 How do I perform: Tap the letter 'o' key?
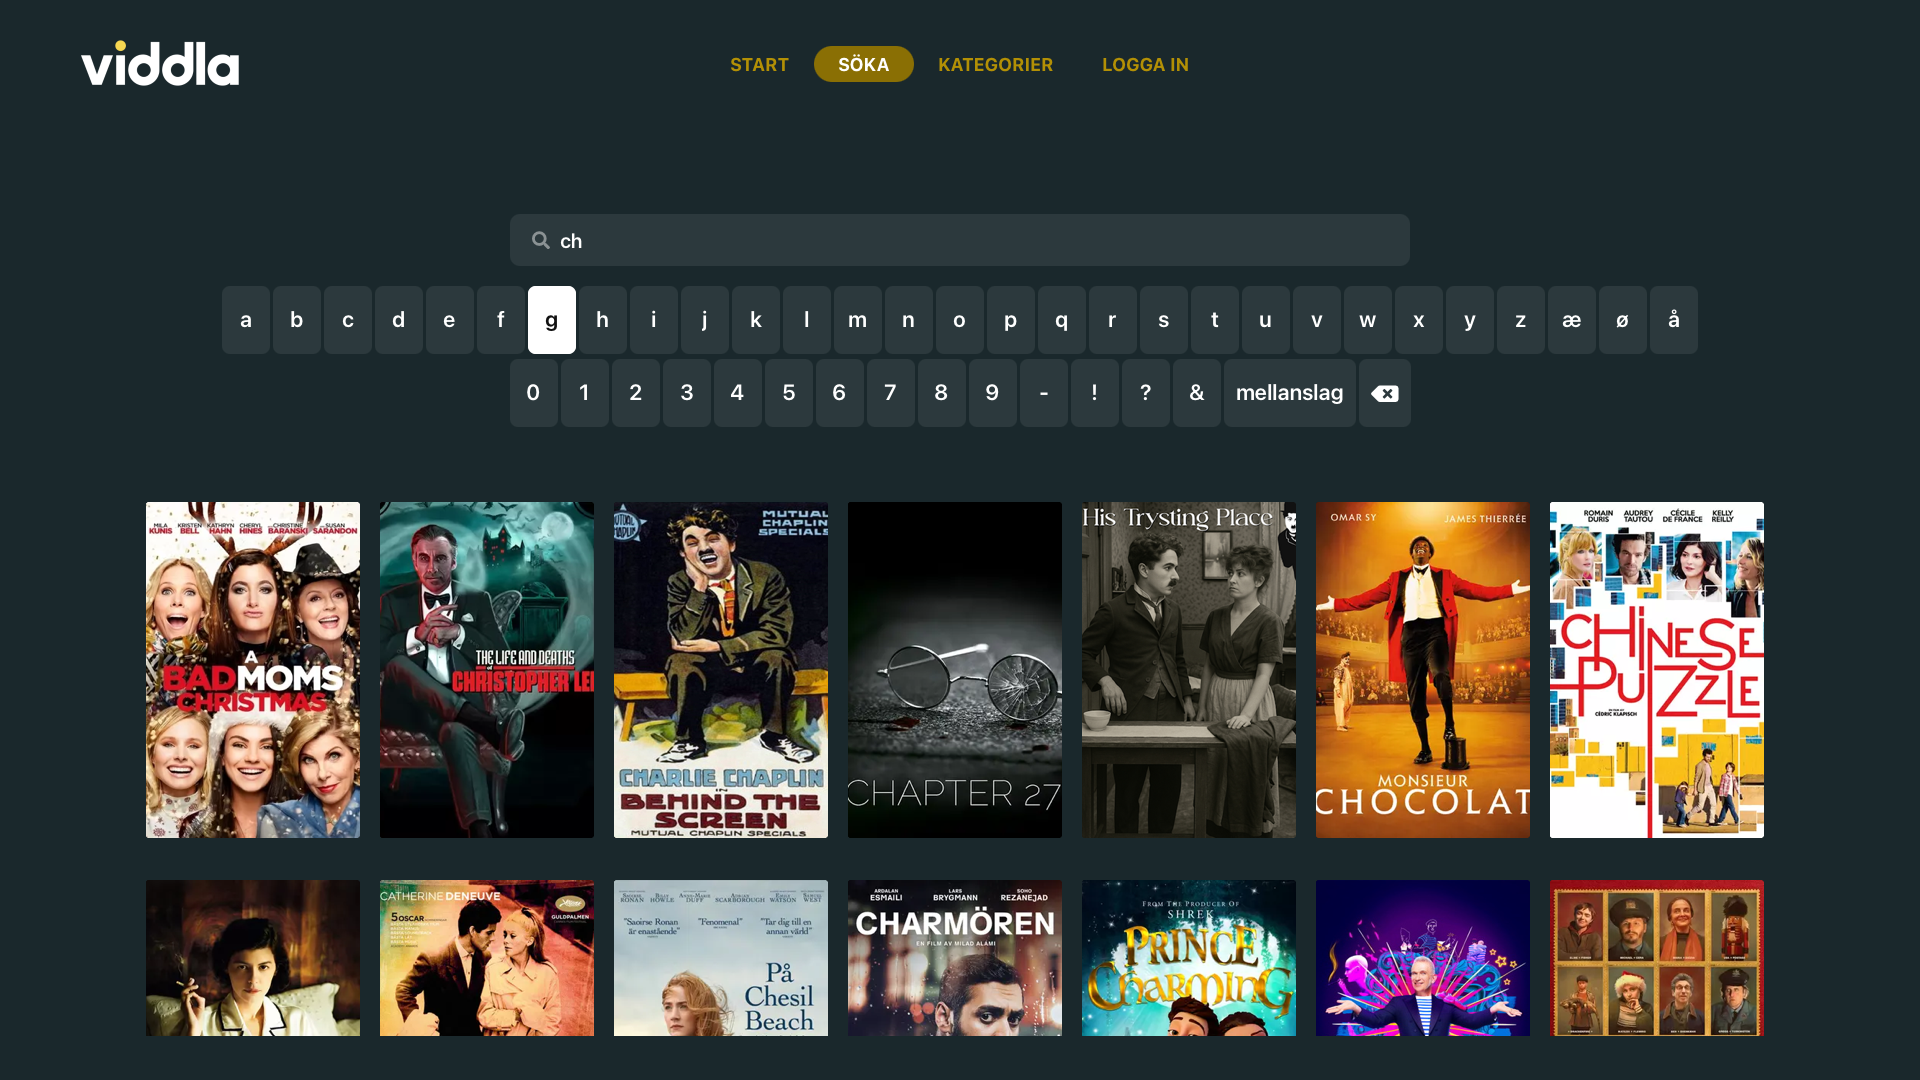click(x=960, y=320)
